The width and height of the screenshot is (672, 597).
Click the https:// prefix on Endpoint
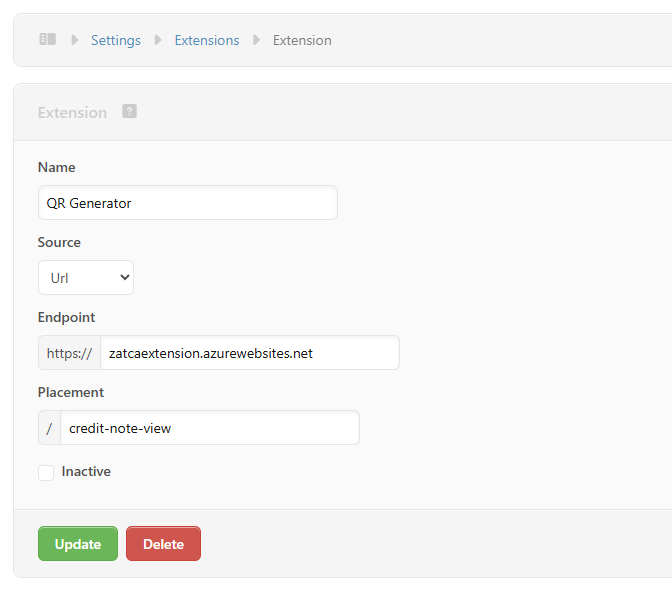[x=69, y=353]
